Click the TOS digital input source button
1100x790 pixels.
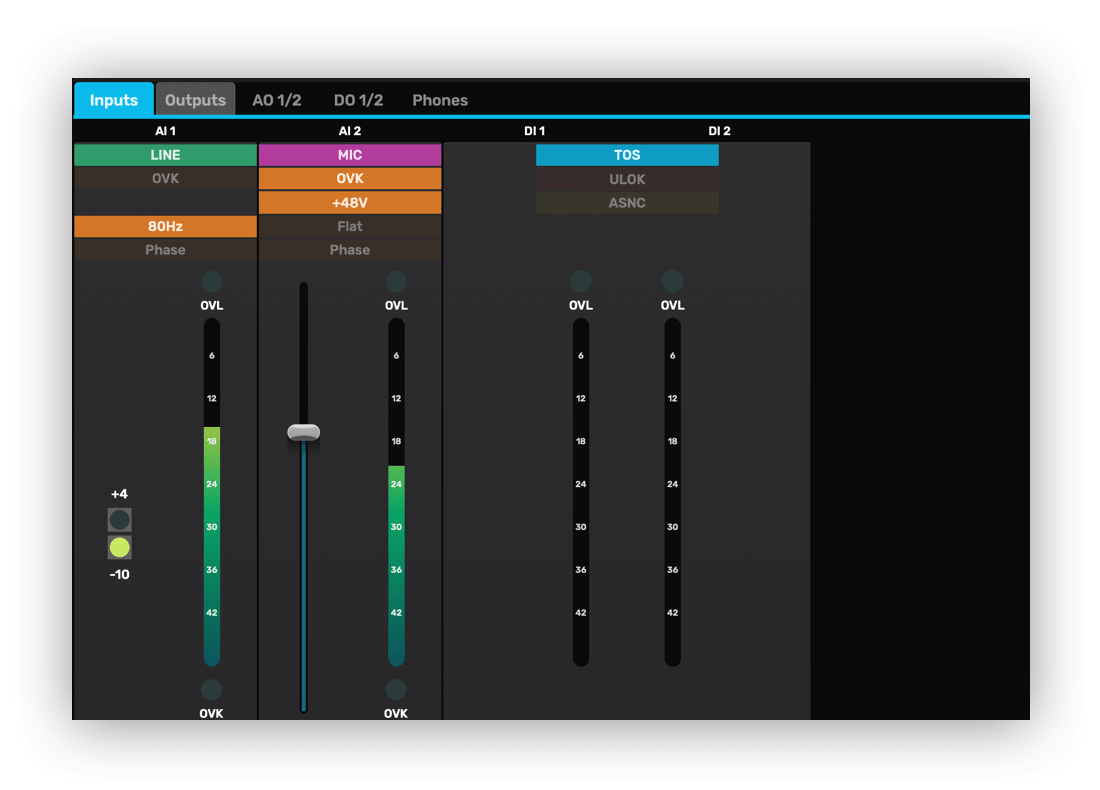(x=627, y=155)
